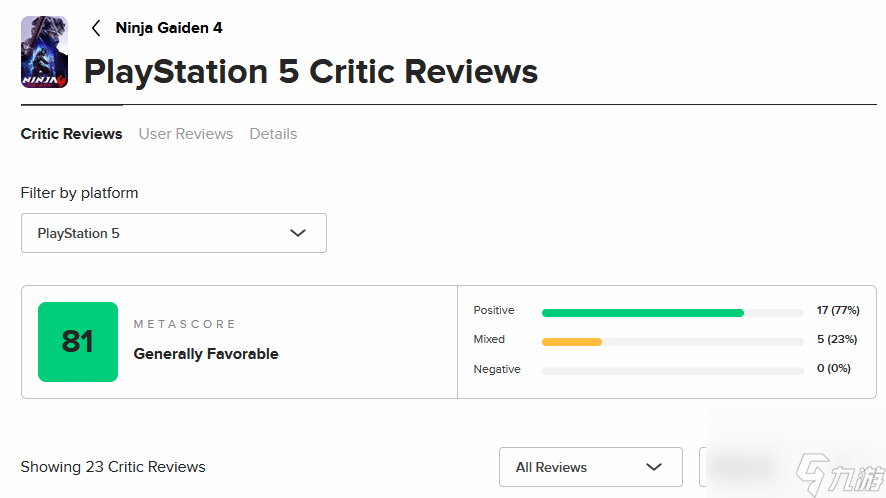Open the Ninja Gaiden 4 cover thumbnail
Viewport: 886px width, 498px height.
(x=44, y=52)
